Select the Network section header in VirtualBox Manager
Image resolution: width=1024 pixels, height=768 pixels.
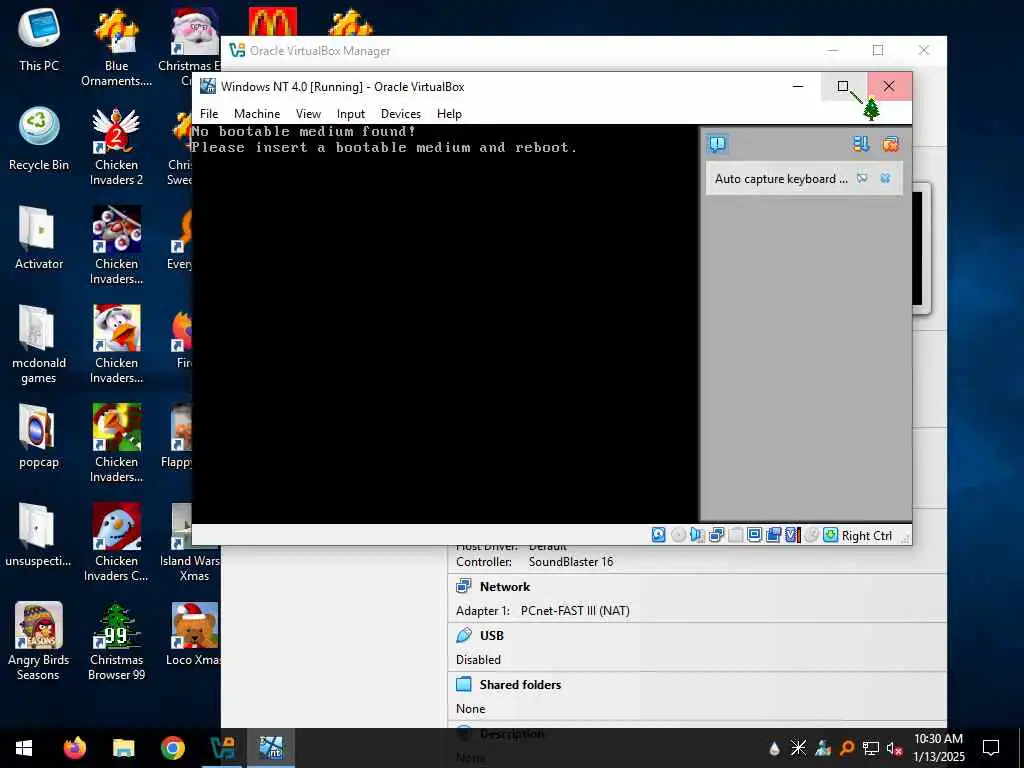[x=505, y=586]
